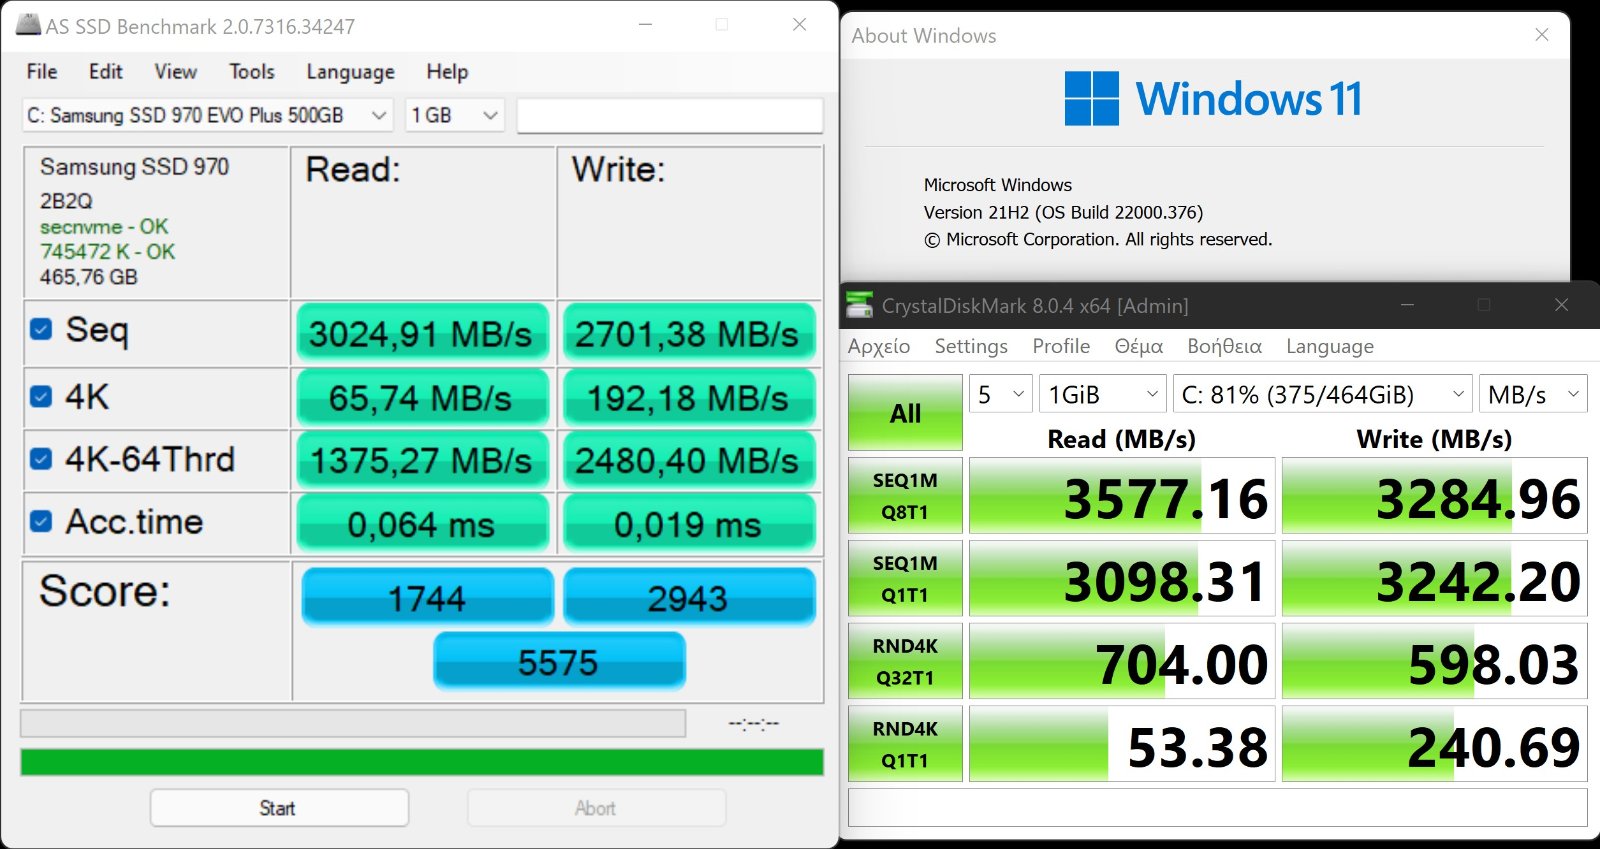Screen dimensions: 1600x849
Task: Click the total score 5575
Action: pos(559,661)
